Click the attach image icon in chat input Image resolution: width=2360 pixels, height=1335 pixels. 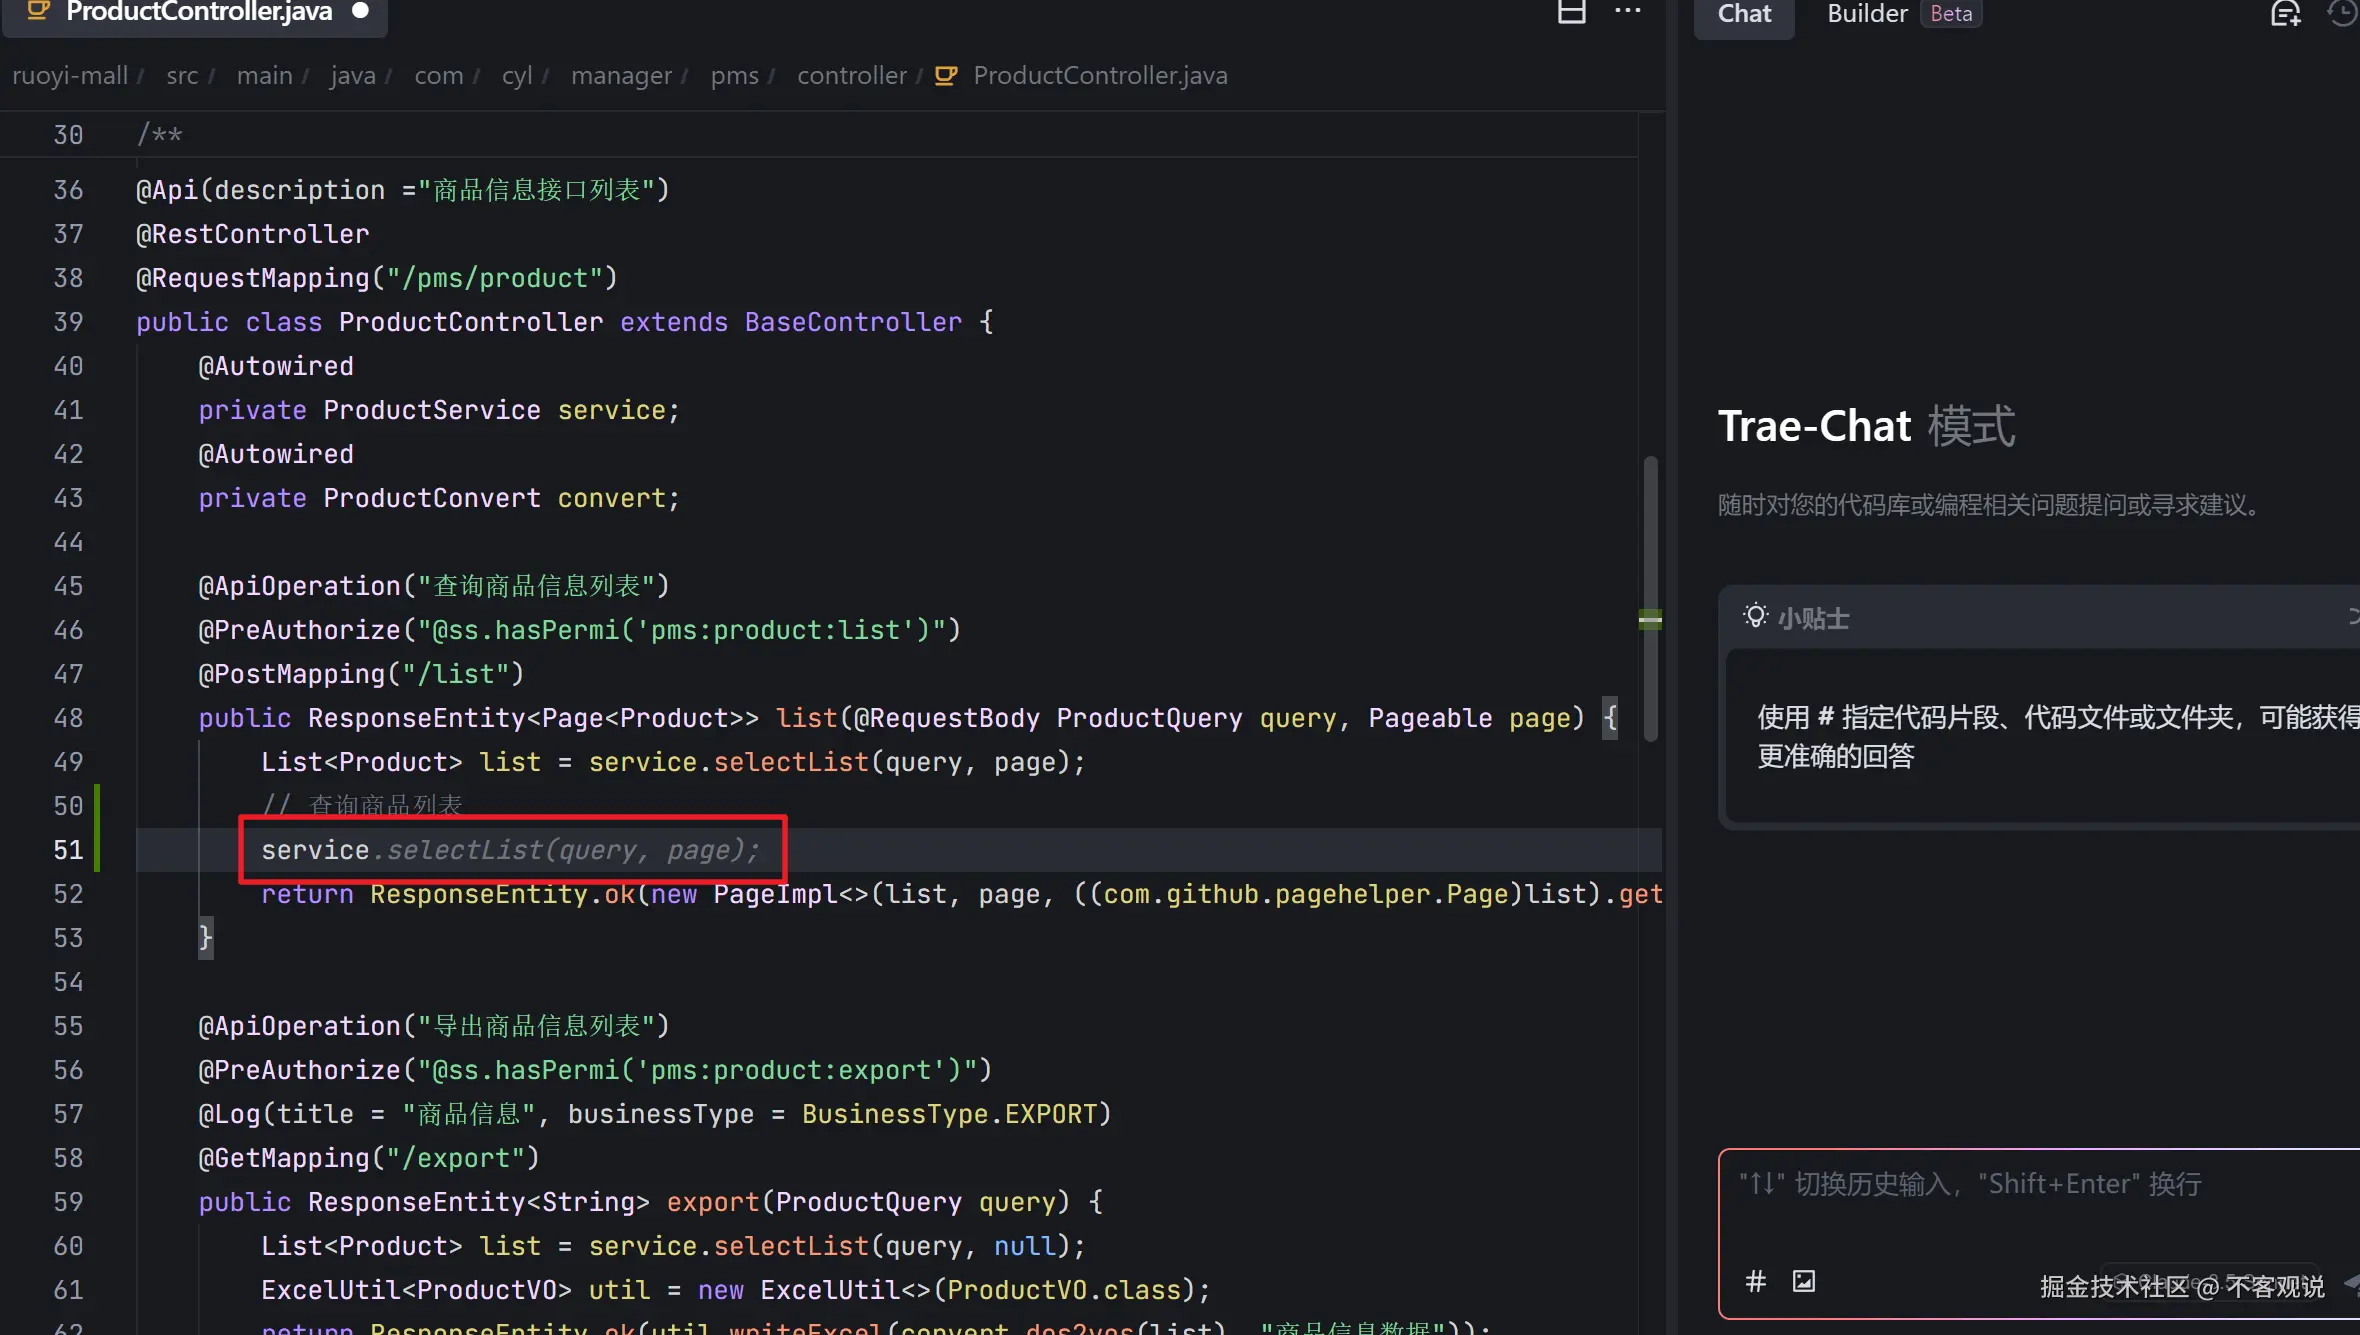click(1803, 1281)
